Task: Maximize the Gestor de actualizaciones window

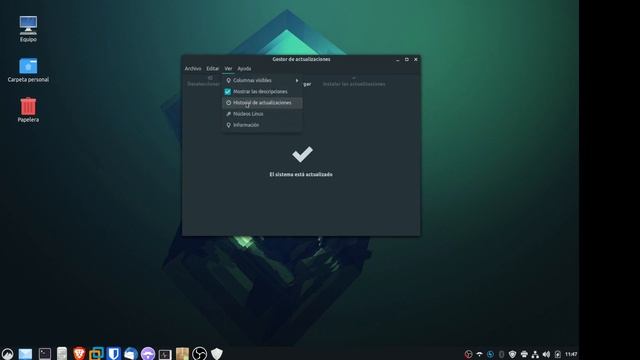Action: [407, 60]
